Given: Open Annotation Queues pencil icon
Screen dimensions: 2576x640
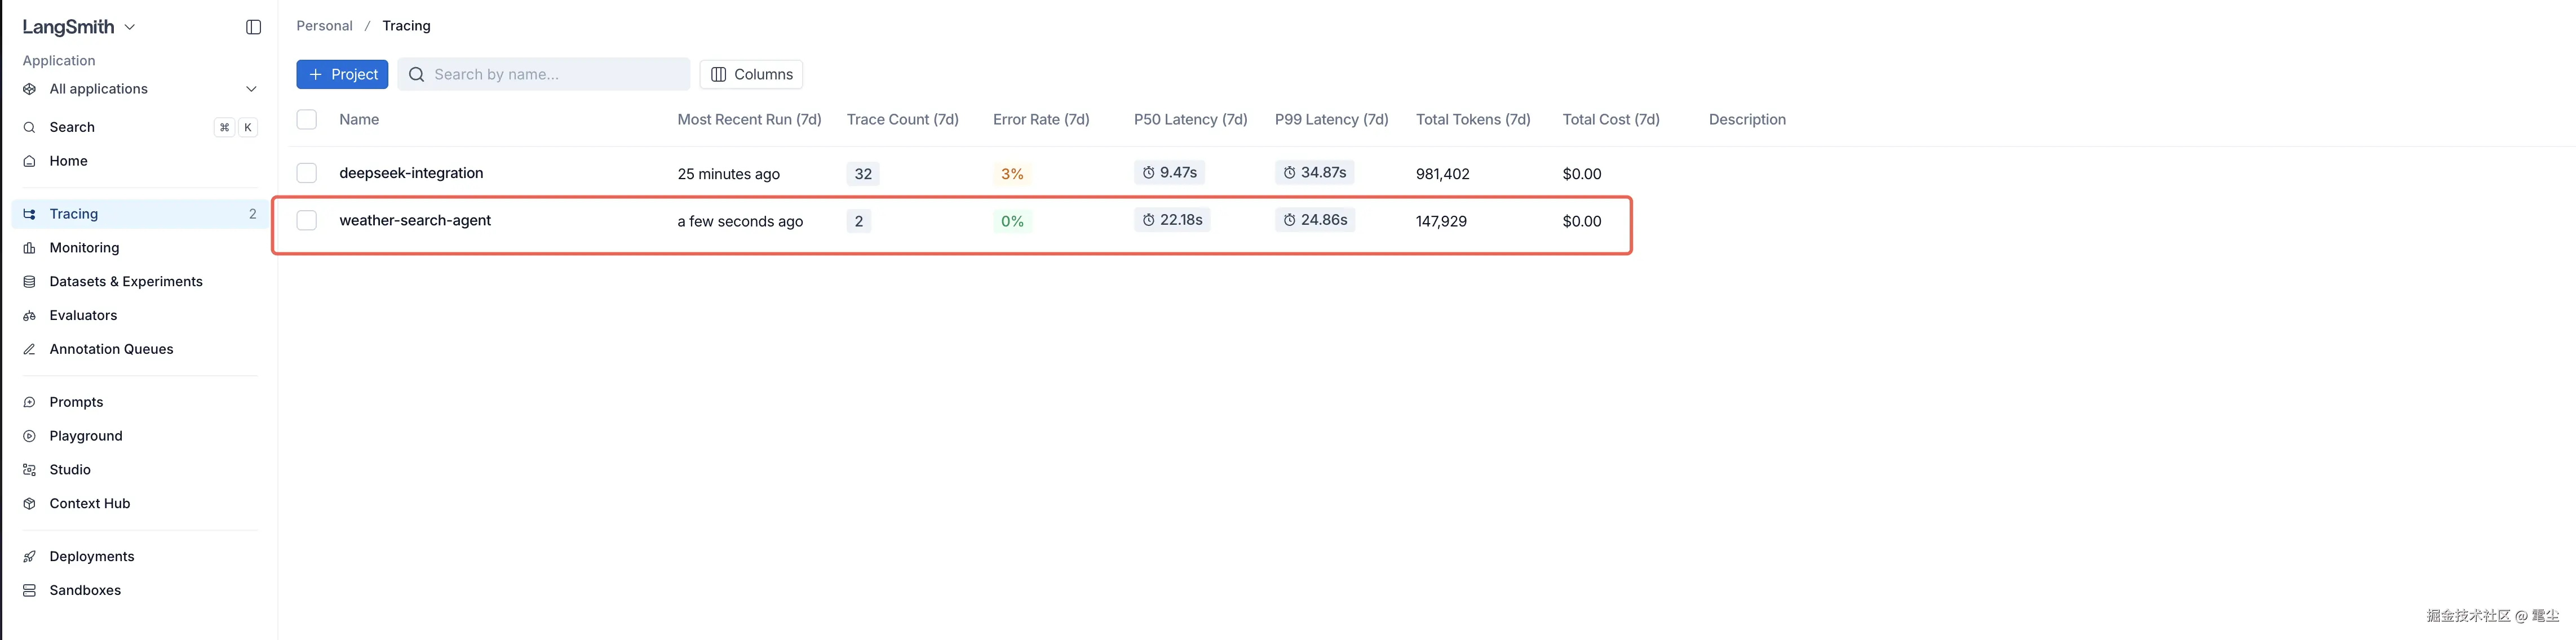Looking at the screenshot, I should pyautogui.click(x=30, y=349).
